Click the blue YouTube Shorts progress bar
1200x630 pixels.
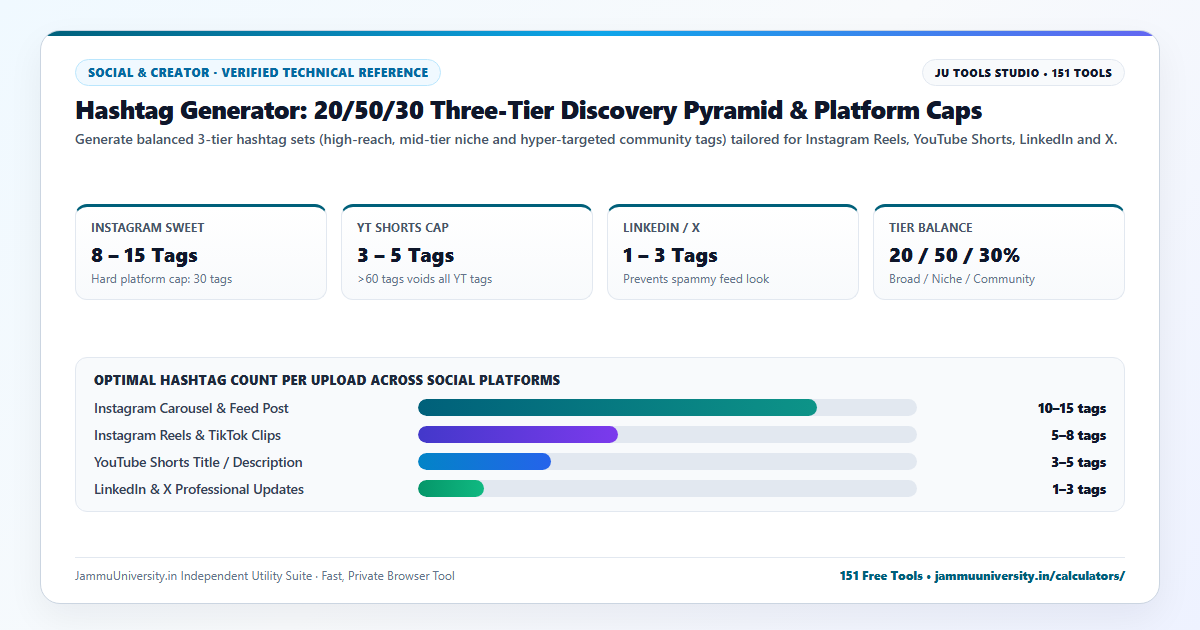[484, 462]
